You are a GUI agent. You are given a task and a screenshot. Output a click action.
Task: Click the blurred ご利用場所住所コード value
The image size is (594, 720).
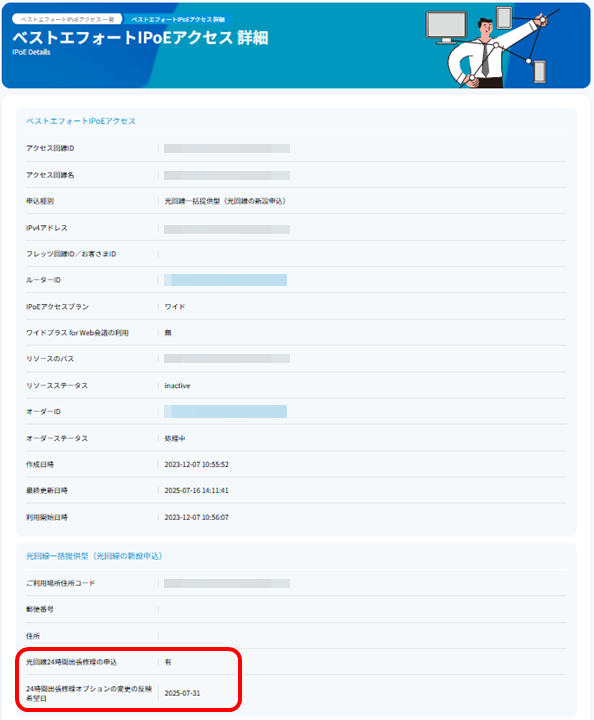tap(227, 583)
